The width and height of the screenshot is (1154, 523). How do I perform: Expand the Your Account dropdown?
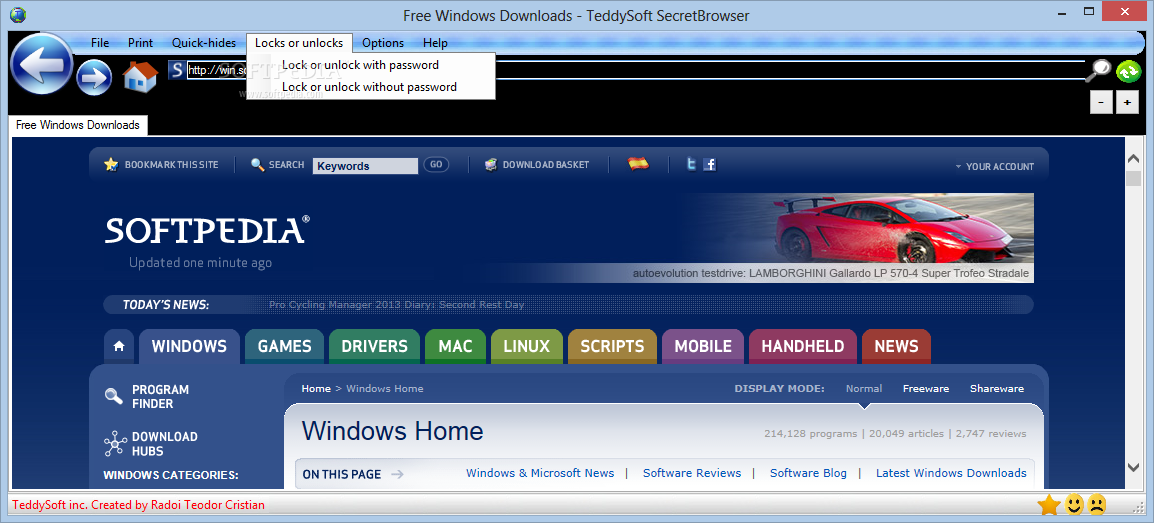(994, 167)
